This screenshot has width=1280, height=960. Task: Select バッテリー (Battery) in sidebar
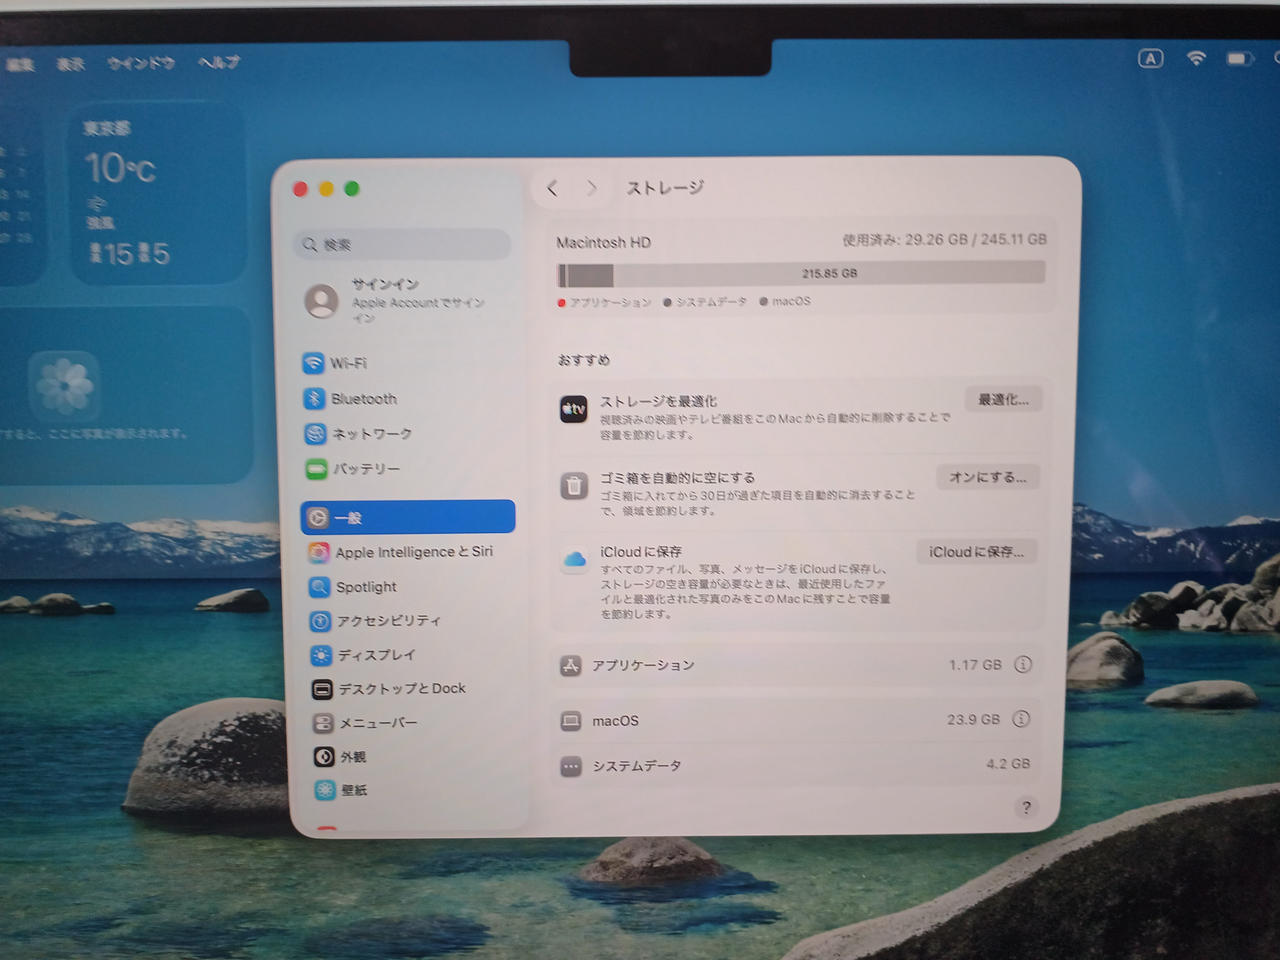[x=365, y=469]
